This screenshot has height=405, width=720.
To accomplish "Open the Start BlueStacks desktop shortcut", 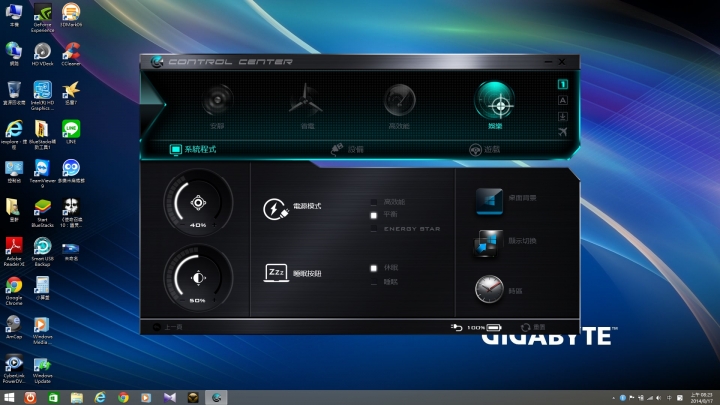I will [x=42, y=213].
